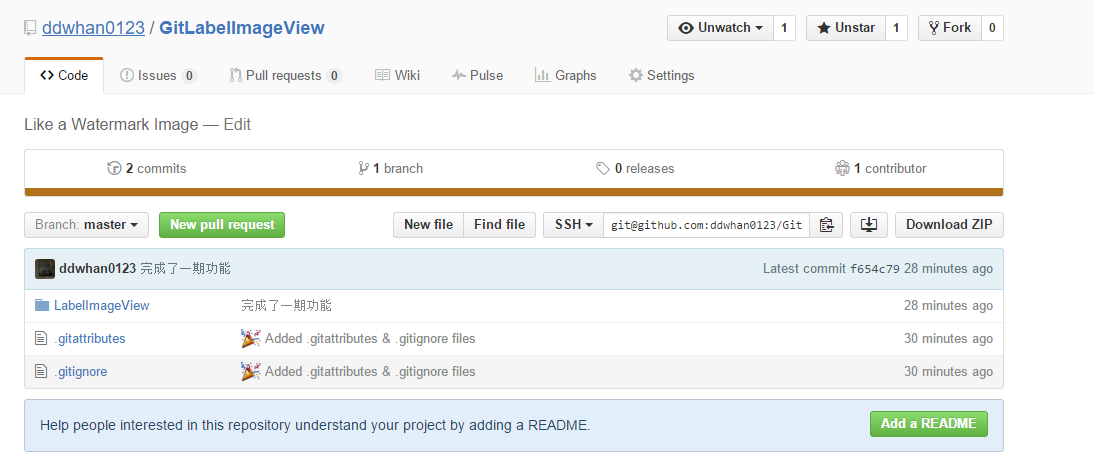The image size is (1094, 458).
Task: Click ddwhan0123 author name in commit bar
Action: 98,269
